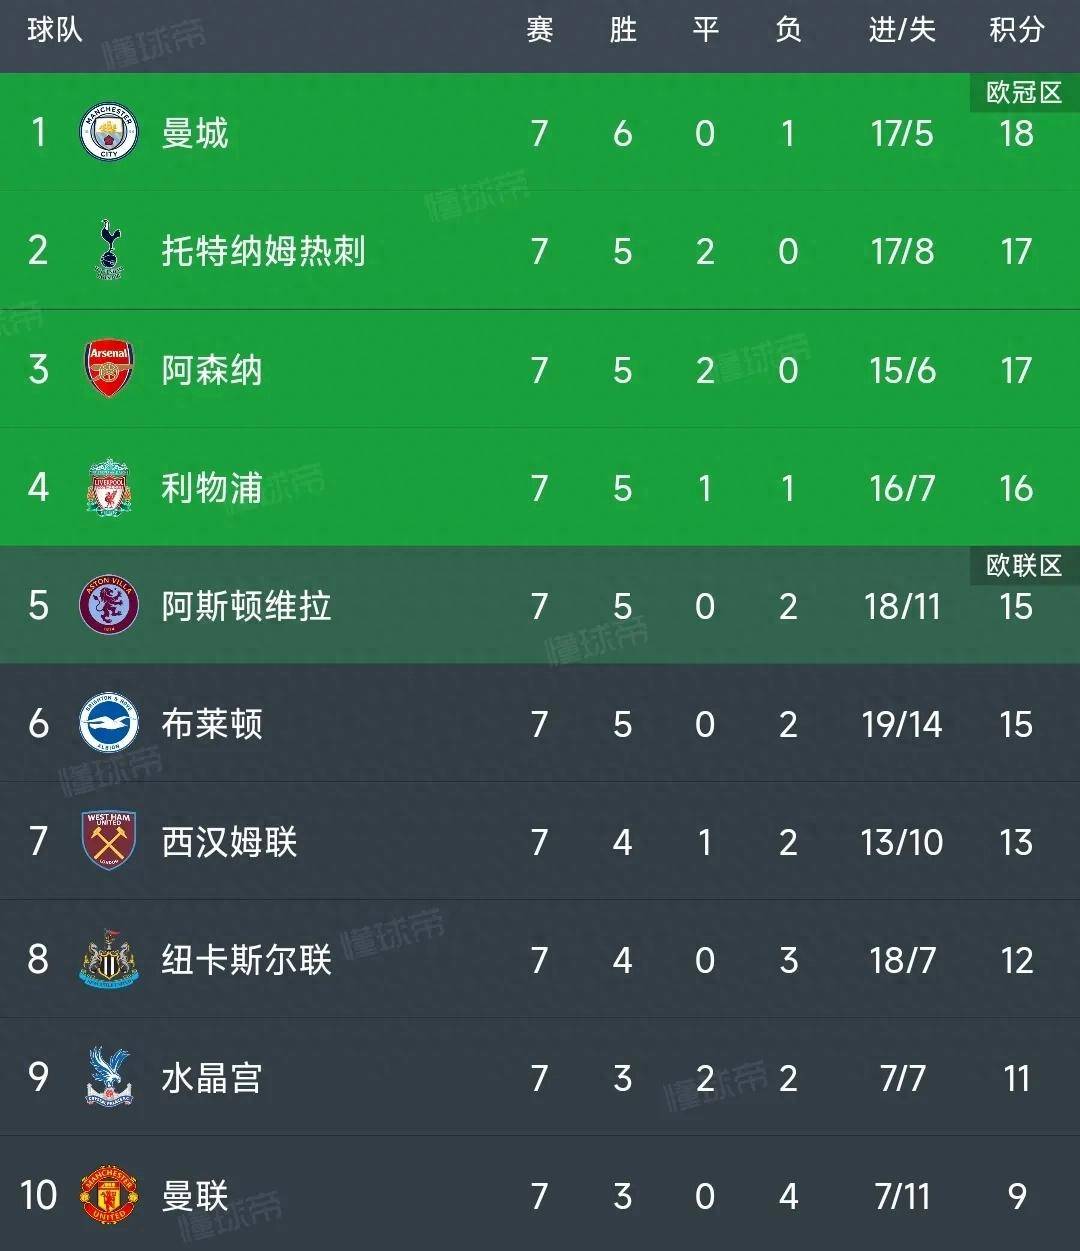
Task: Click the 阿斯顿维拉 team name
Action: tap(246, 605)
